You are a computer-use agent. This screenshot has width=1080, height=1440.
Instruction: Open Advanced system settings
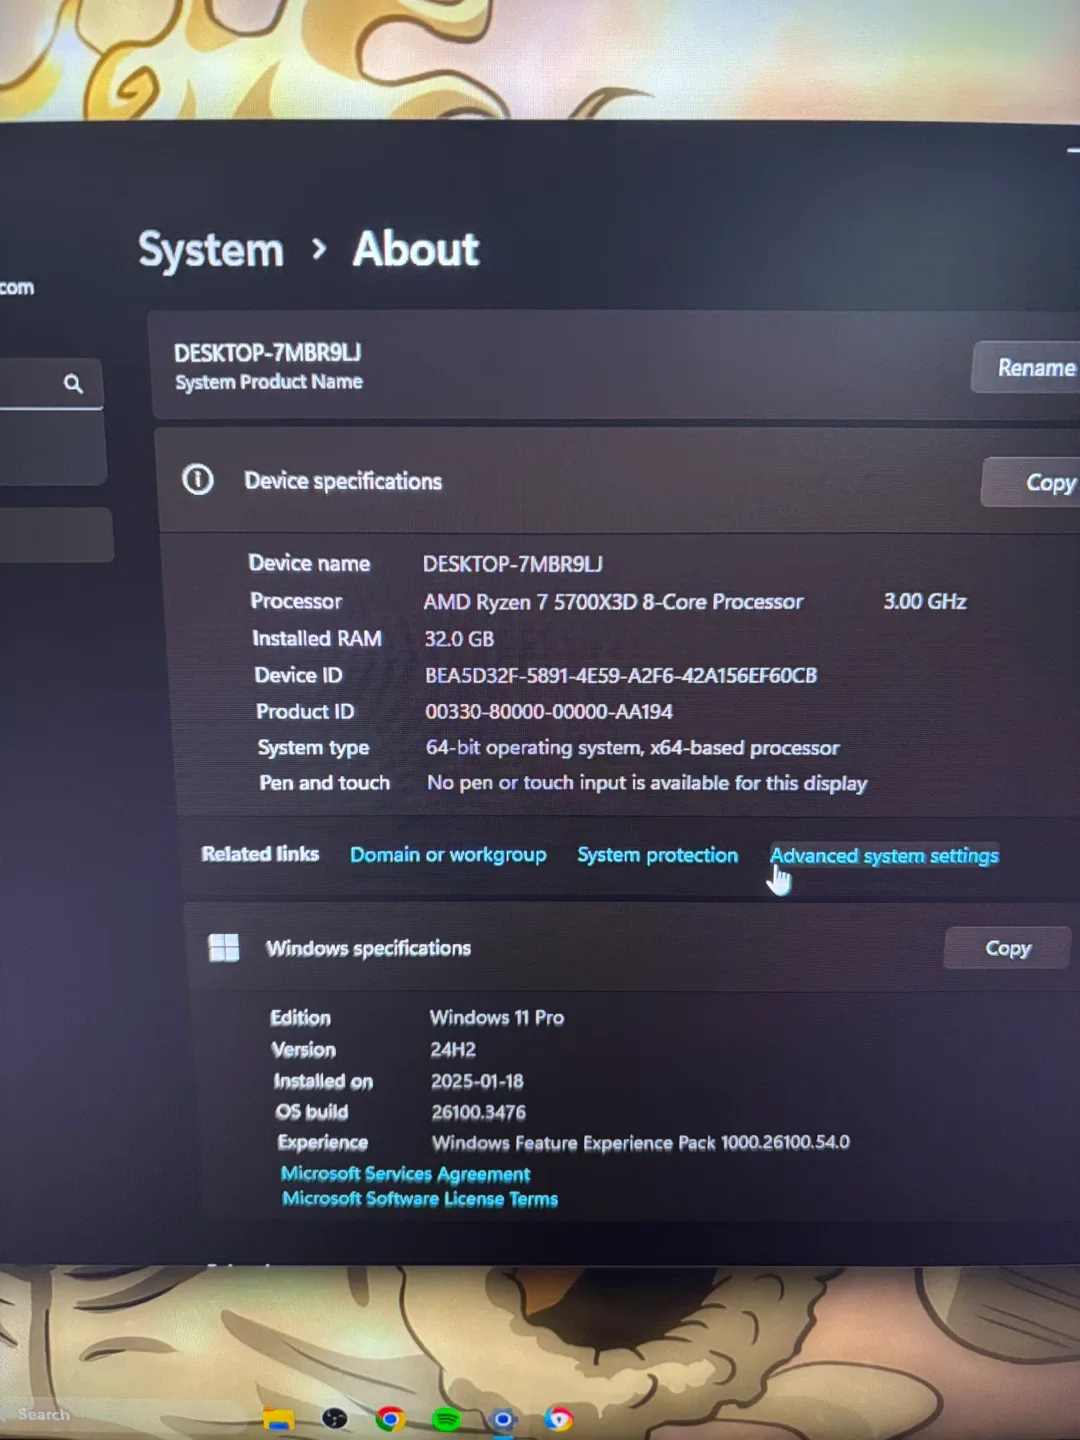[883, 855]
